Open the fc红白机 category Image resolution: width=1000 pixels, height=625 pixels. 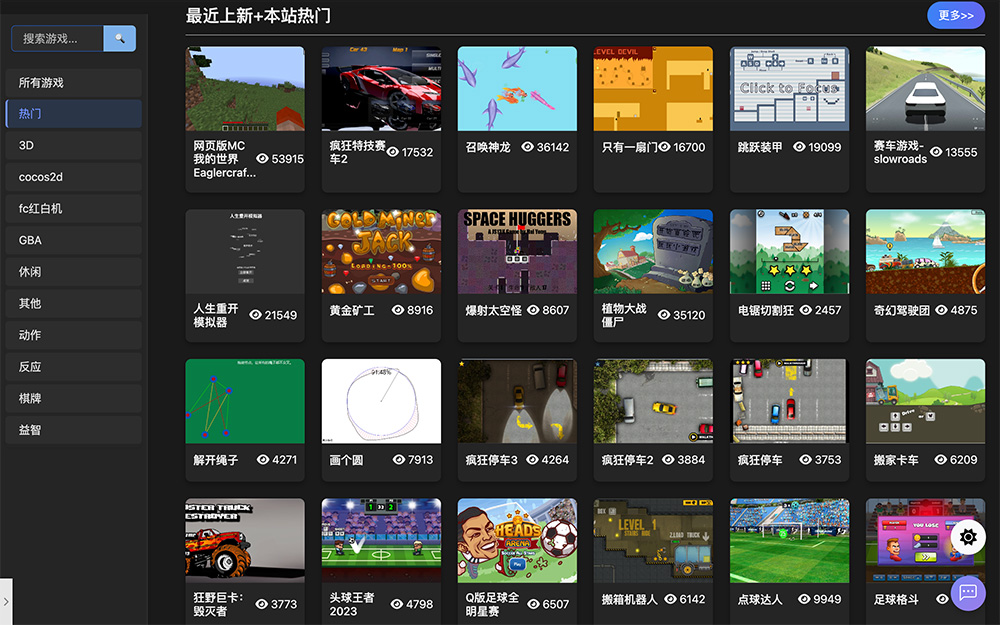tap(73, 208)
